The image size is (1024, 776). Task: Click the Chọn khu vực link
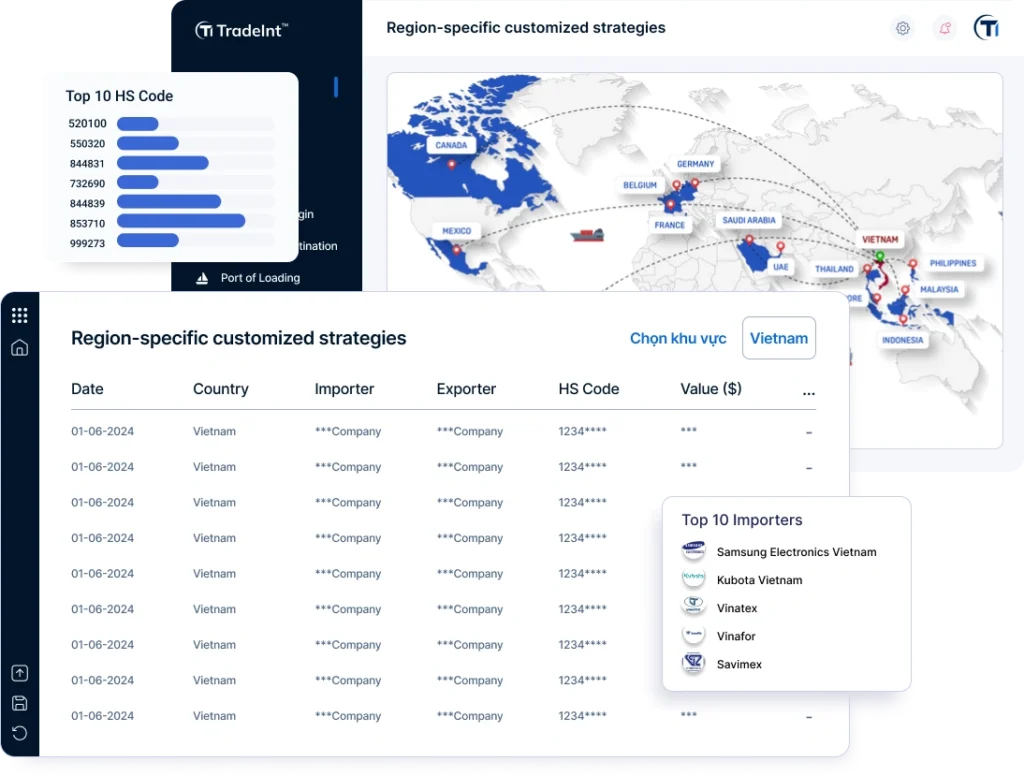pos(678,338)
